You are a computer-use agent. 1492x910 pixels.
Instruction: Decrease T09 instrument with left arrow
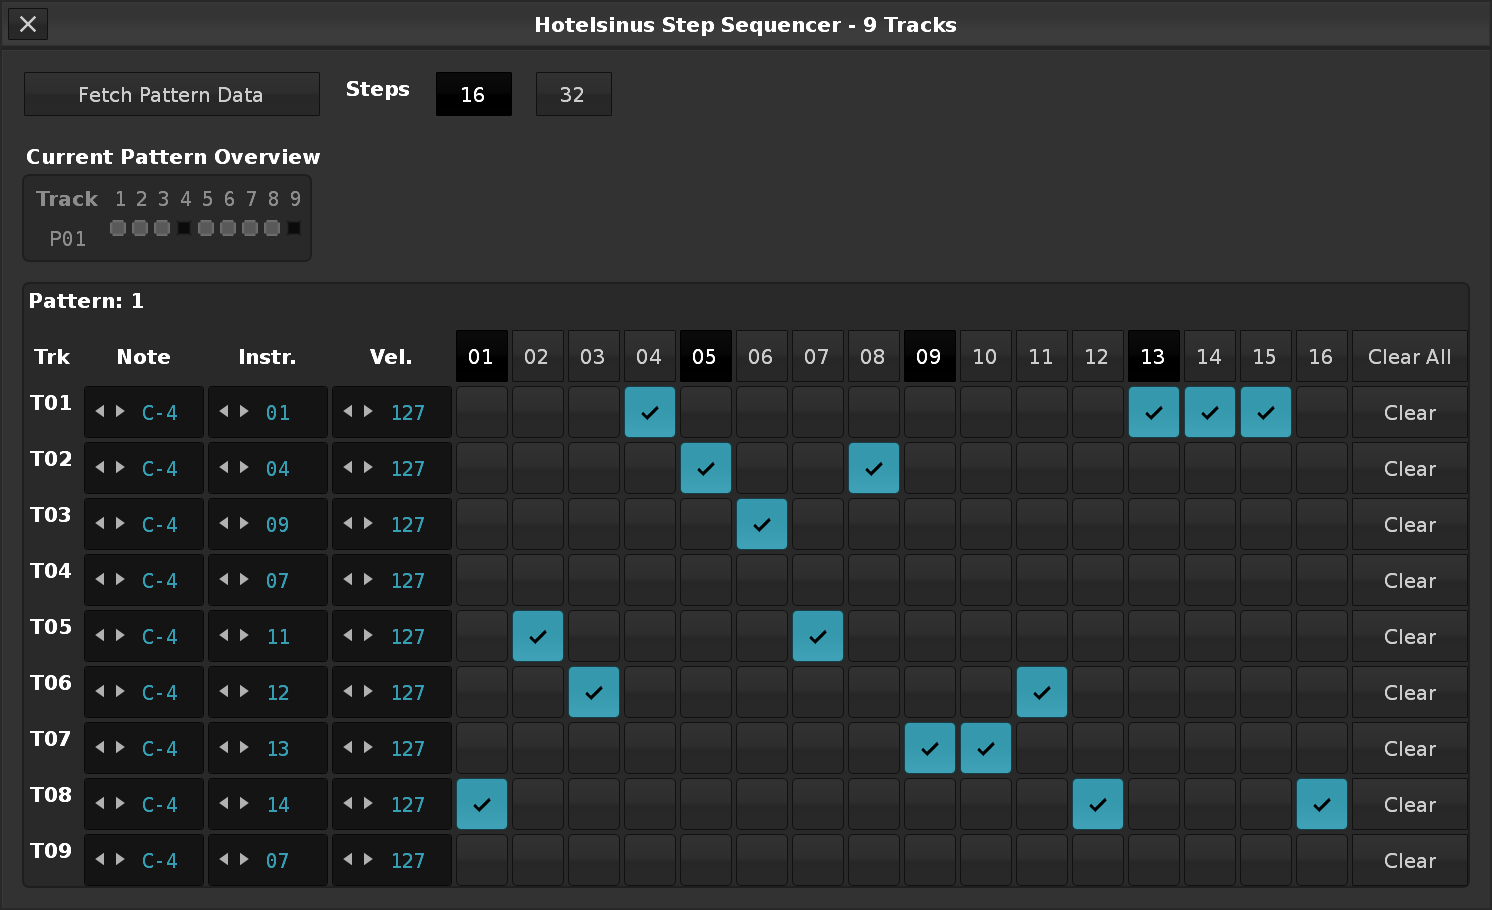point(224,859)
